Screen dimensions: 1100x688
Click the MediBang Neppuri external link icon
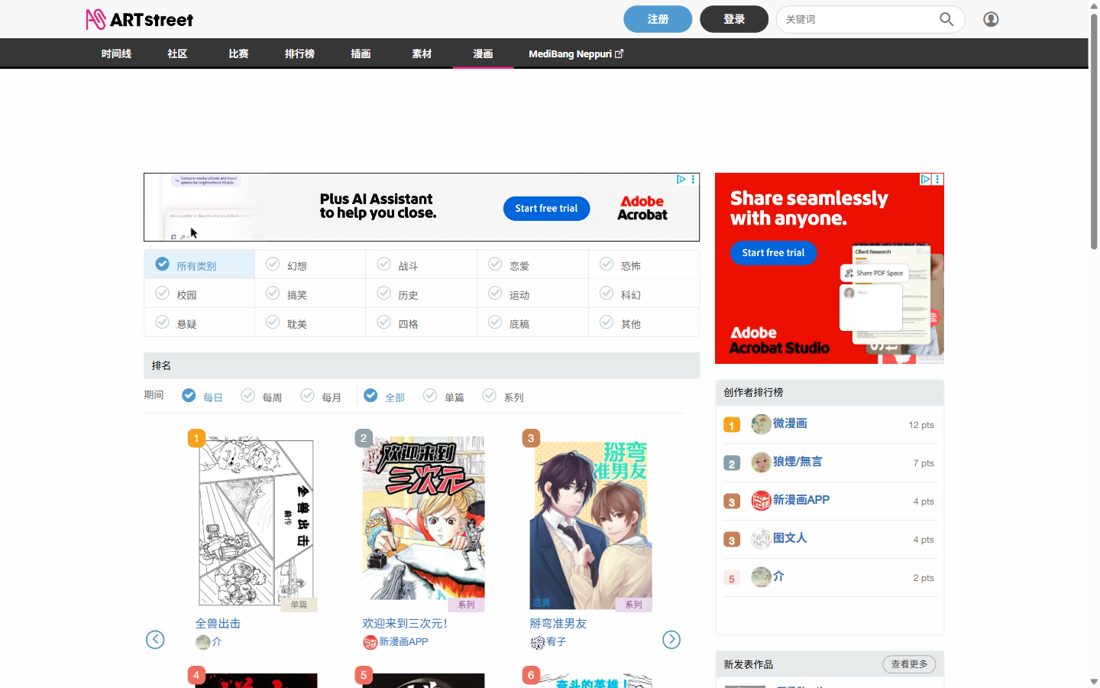pyautogui.click(x=619, y=54)
